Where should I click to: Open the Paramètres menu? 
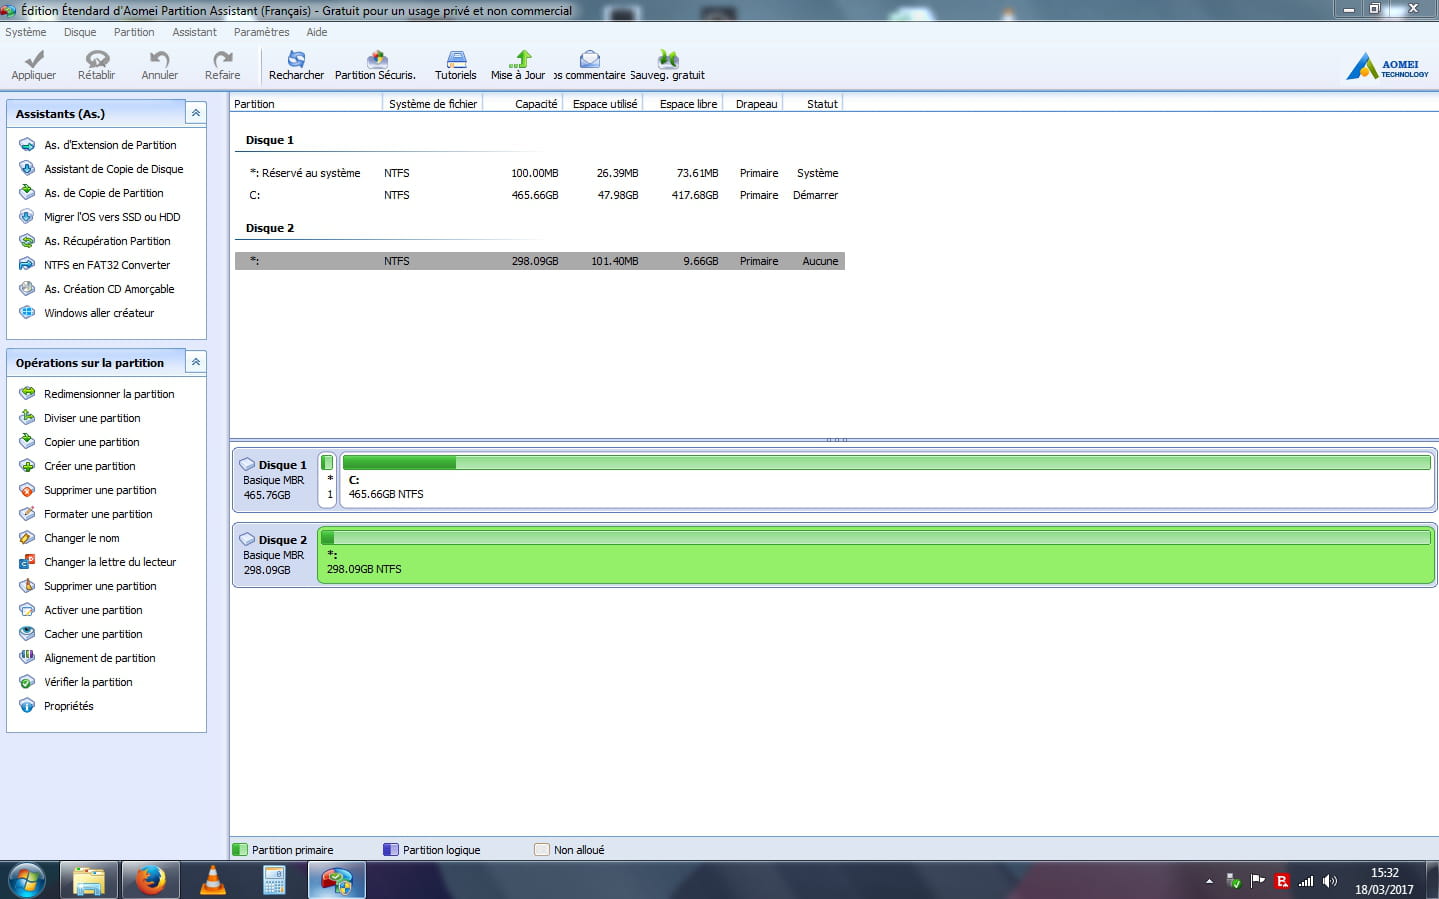click(261, 32)
